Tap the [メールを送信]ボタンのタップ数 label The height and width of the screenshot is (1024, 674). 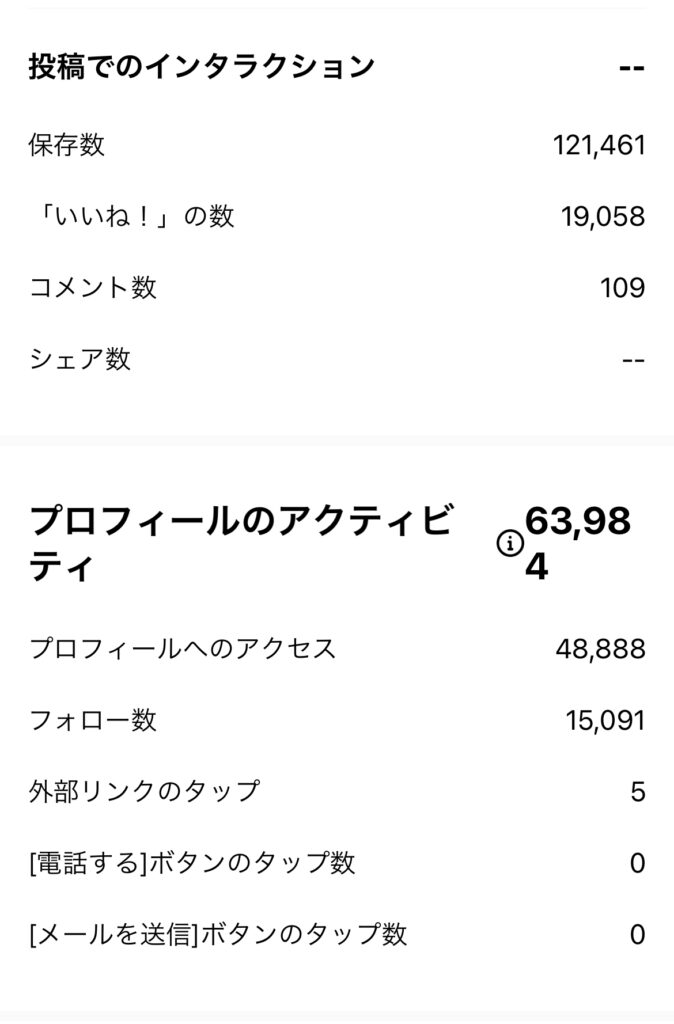coord(218,935)
